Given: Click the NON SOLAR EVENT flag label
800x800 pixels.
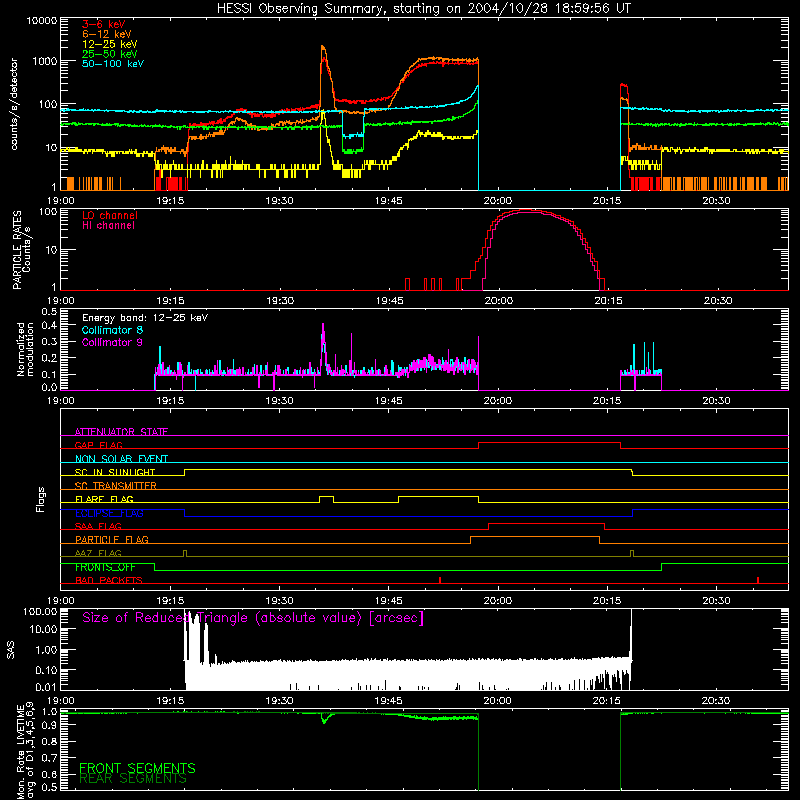Looking at the screenshot, I should point(121,459).
